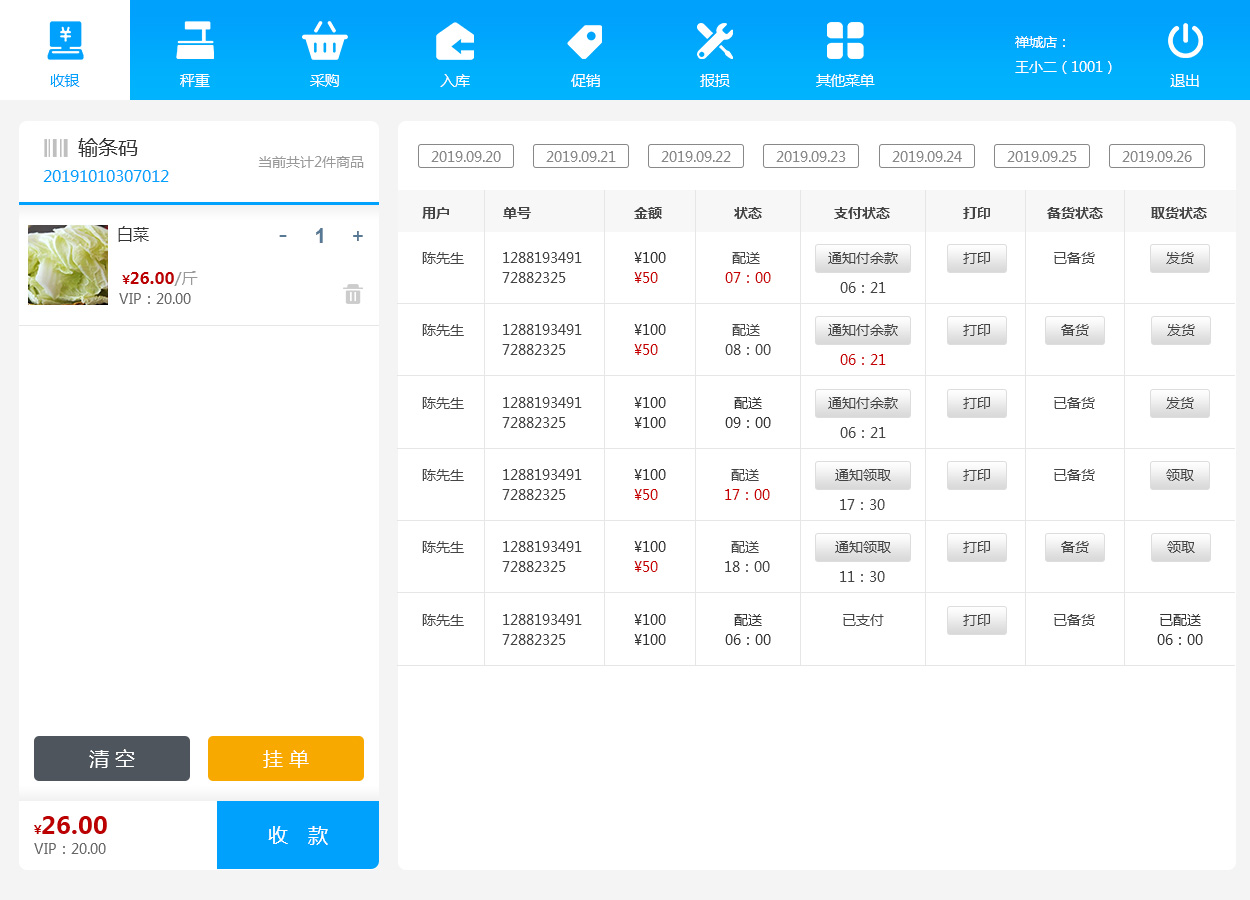Switch to the 收银 cashier tab

[65, 50]
